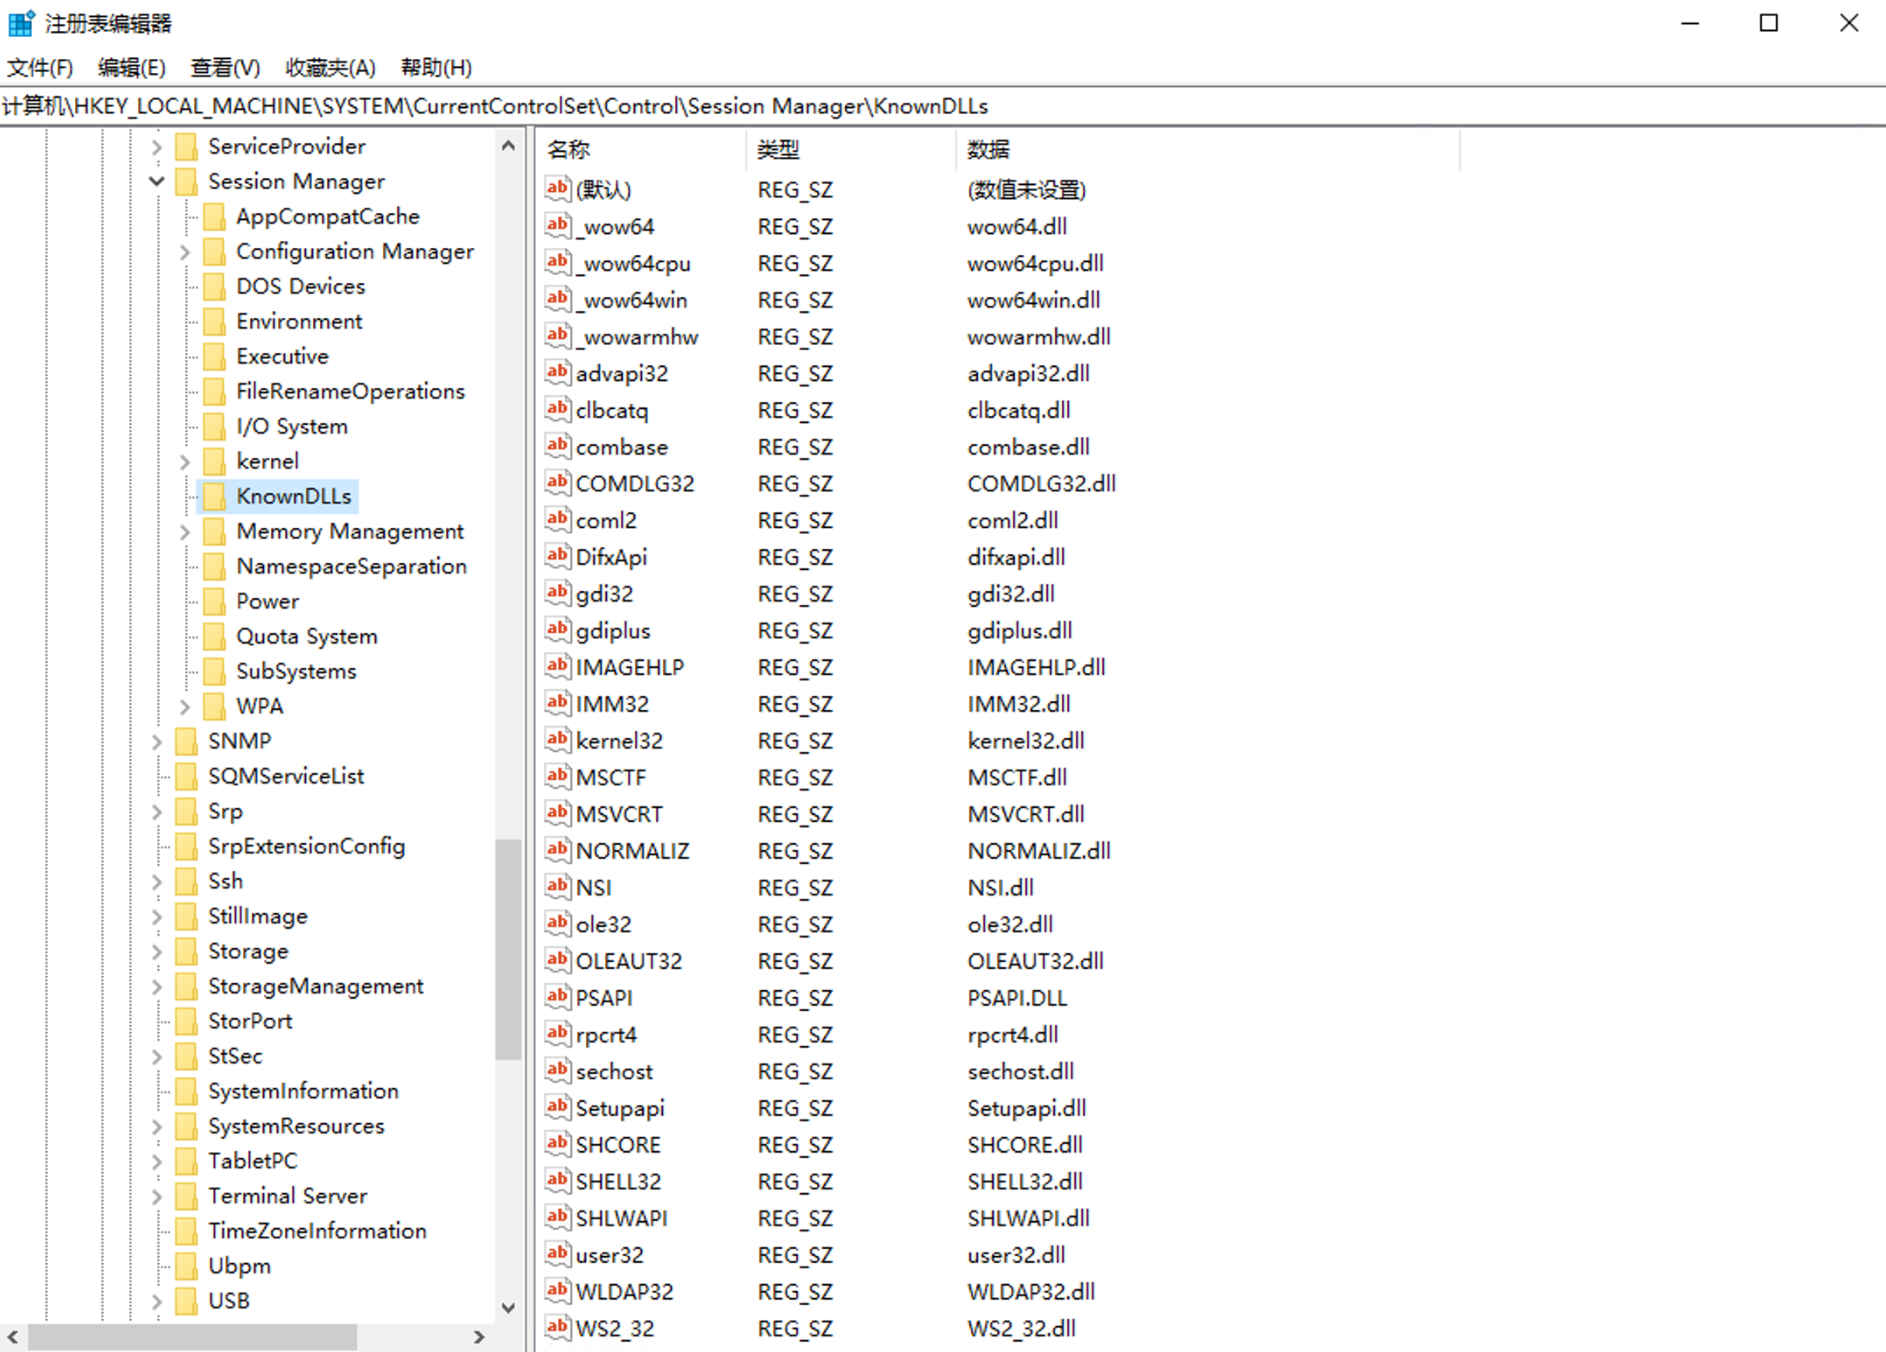Click the ab icon beside MSVCRT
This screenshot has width=1886, height=1352.
[x=558, y=814]
